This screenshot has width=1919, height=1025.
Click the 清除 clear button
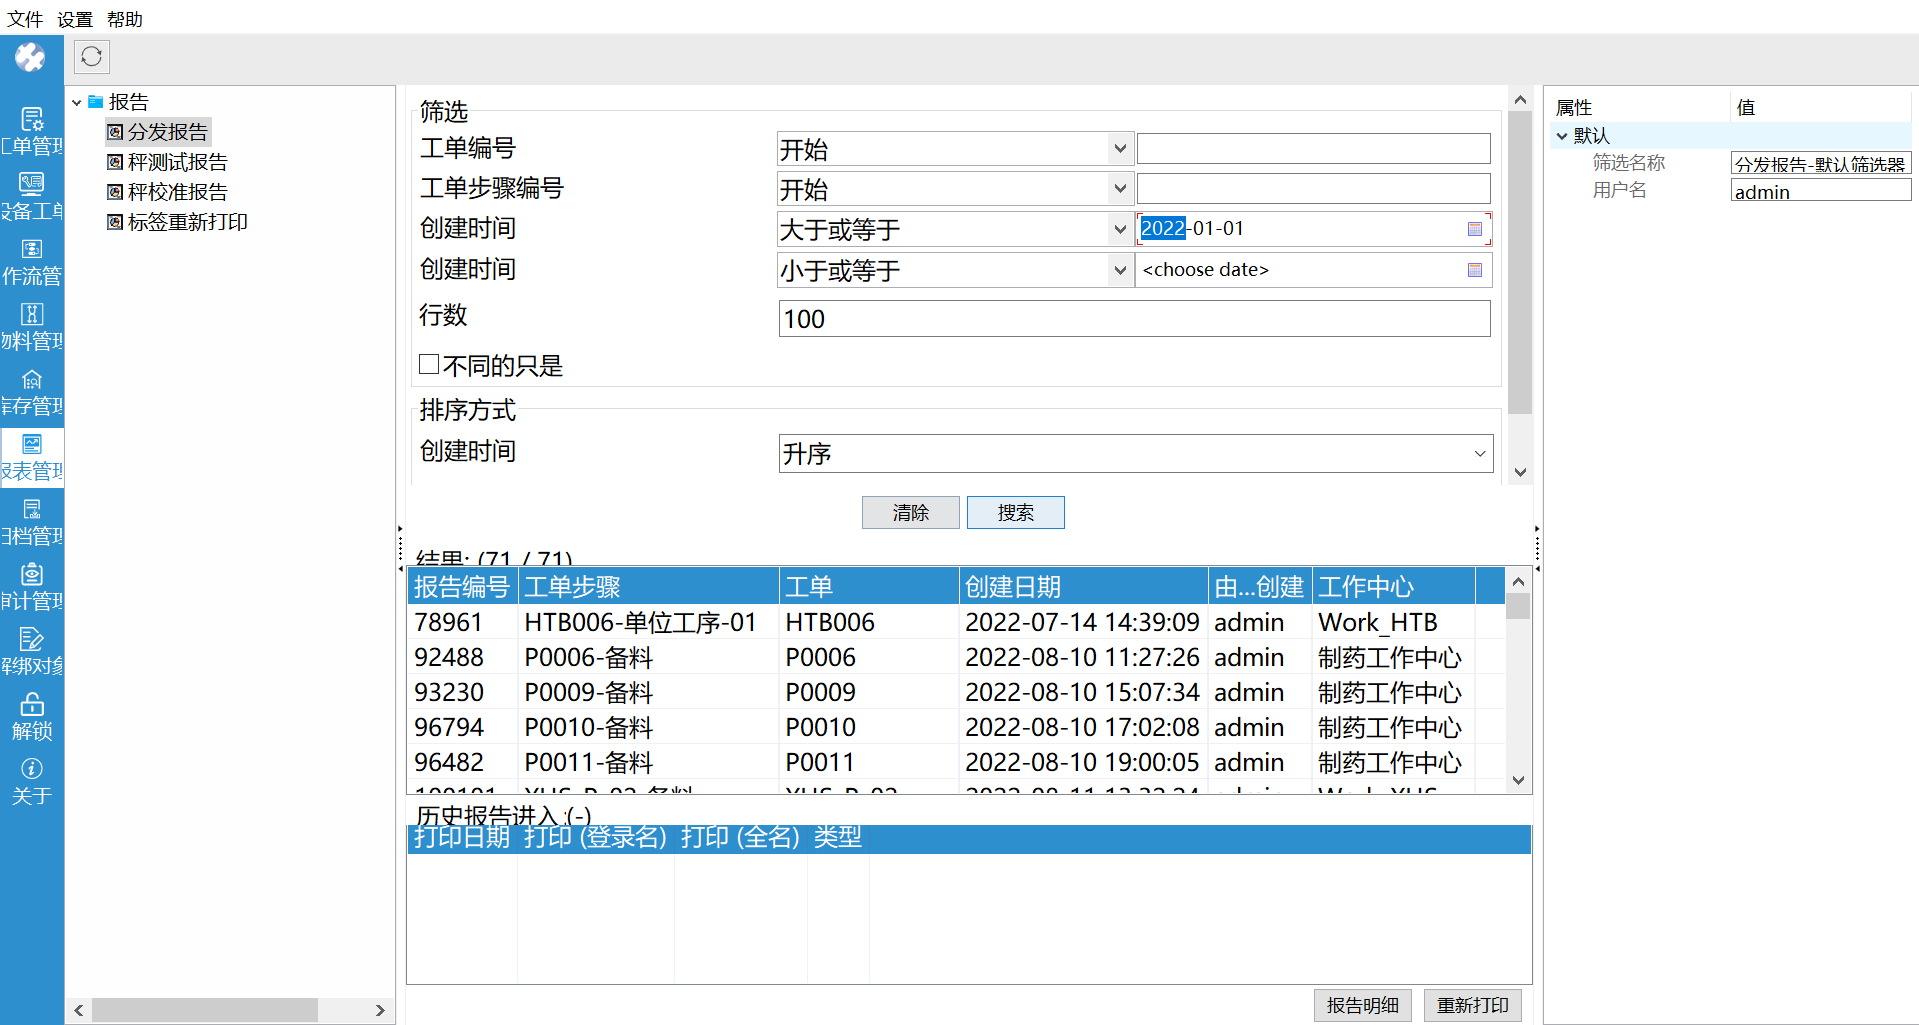pyautogui.click(x=910, y=513)
